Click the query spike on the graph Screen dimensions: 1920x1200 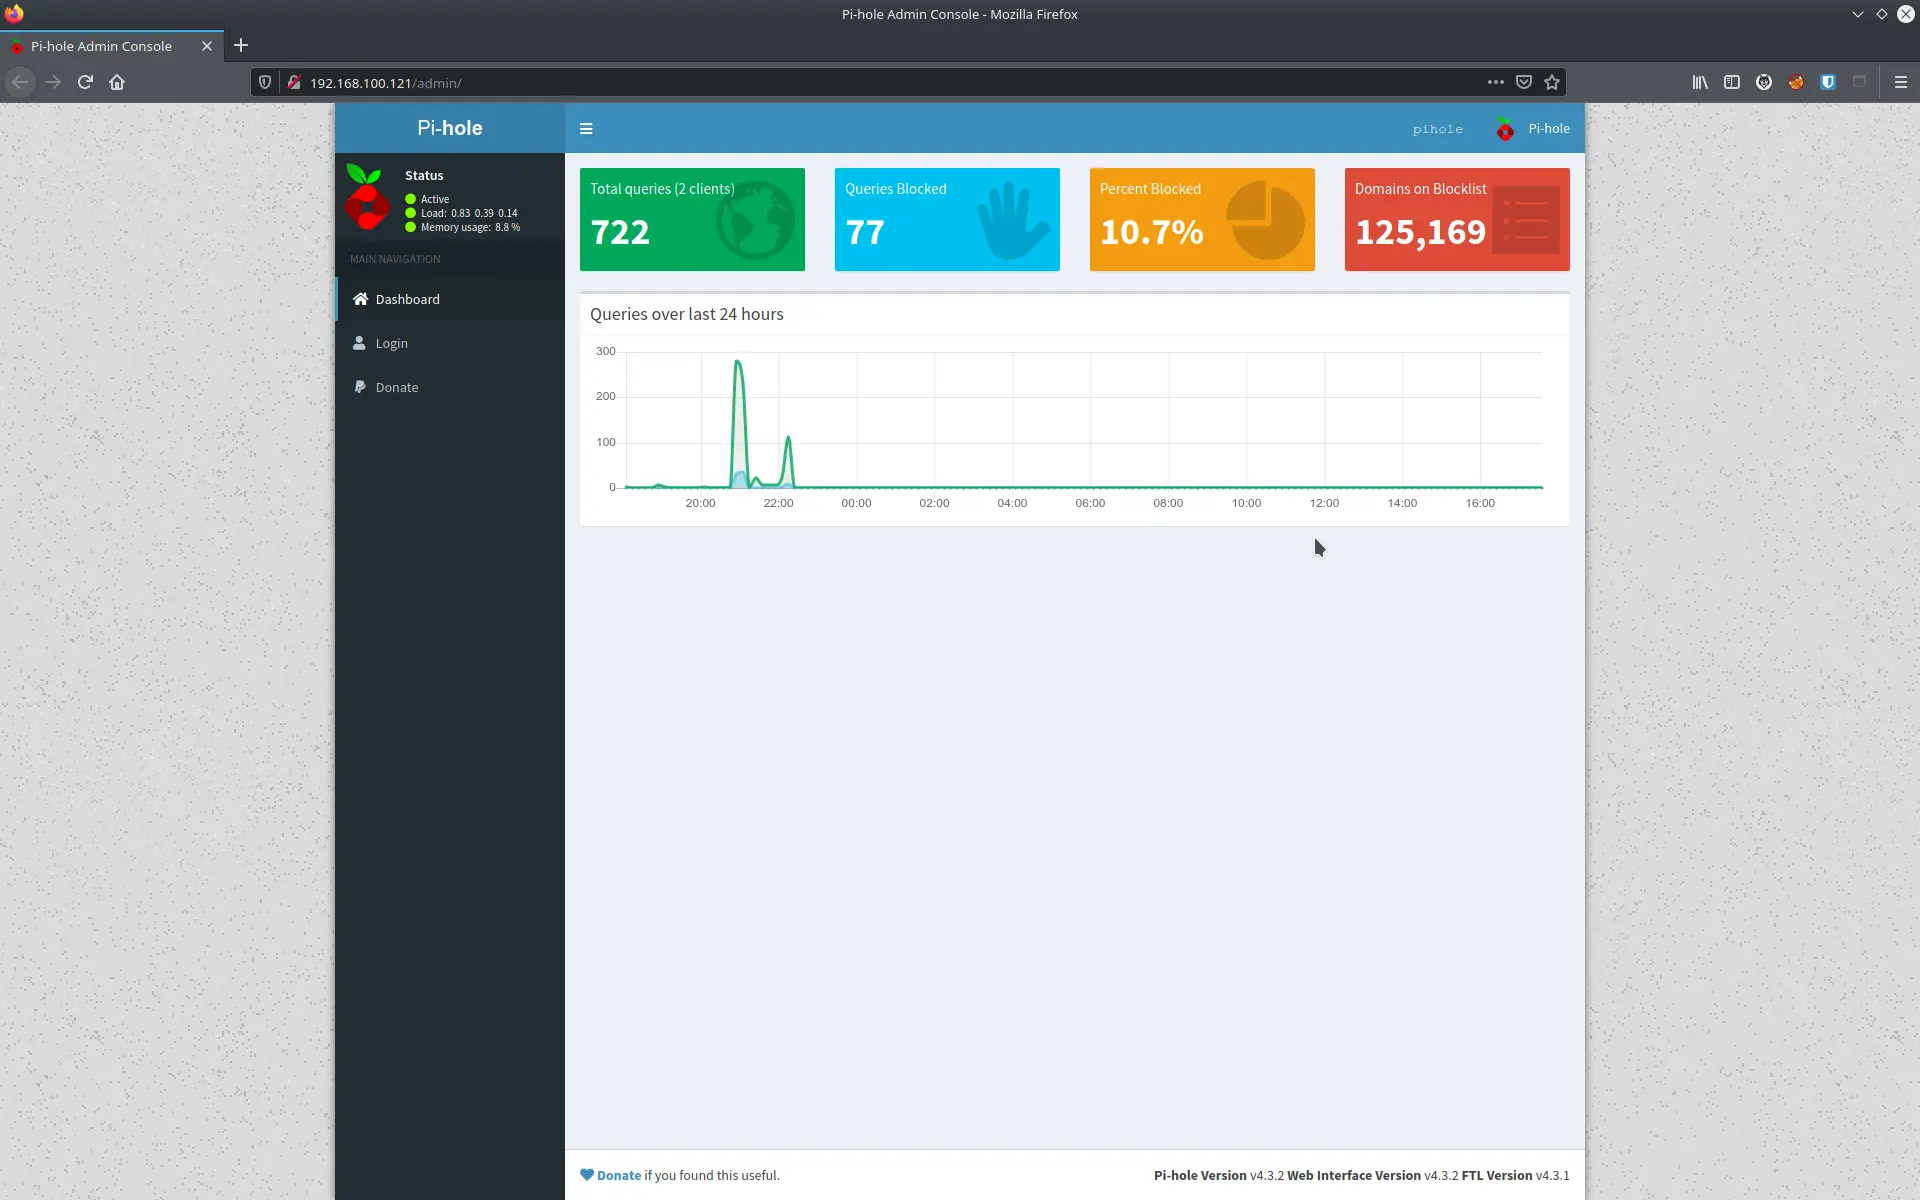[x=738, y=362]
